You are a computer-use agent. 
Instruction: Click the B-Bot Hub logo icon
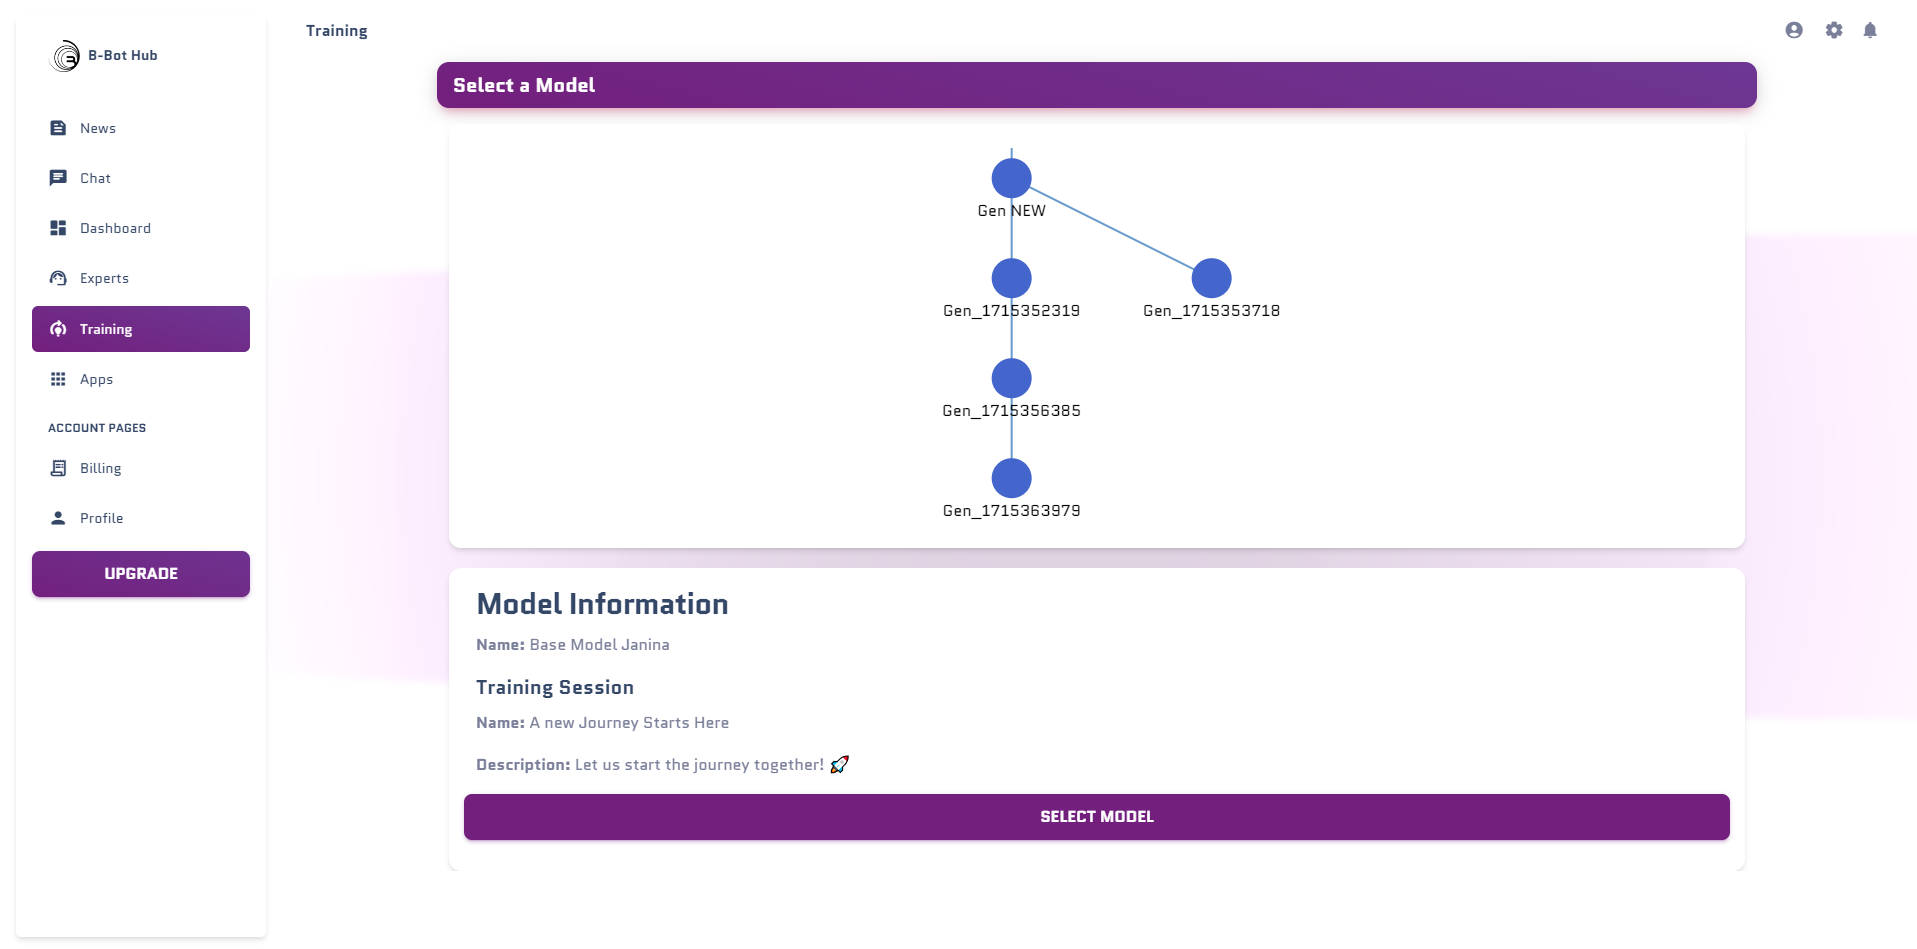coord(65,56)
